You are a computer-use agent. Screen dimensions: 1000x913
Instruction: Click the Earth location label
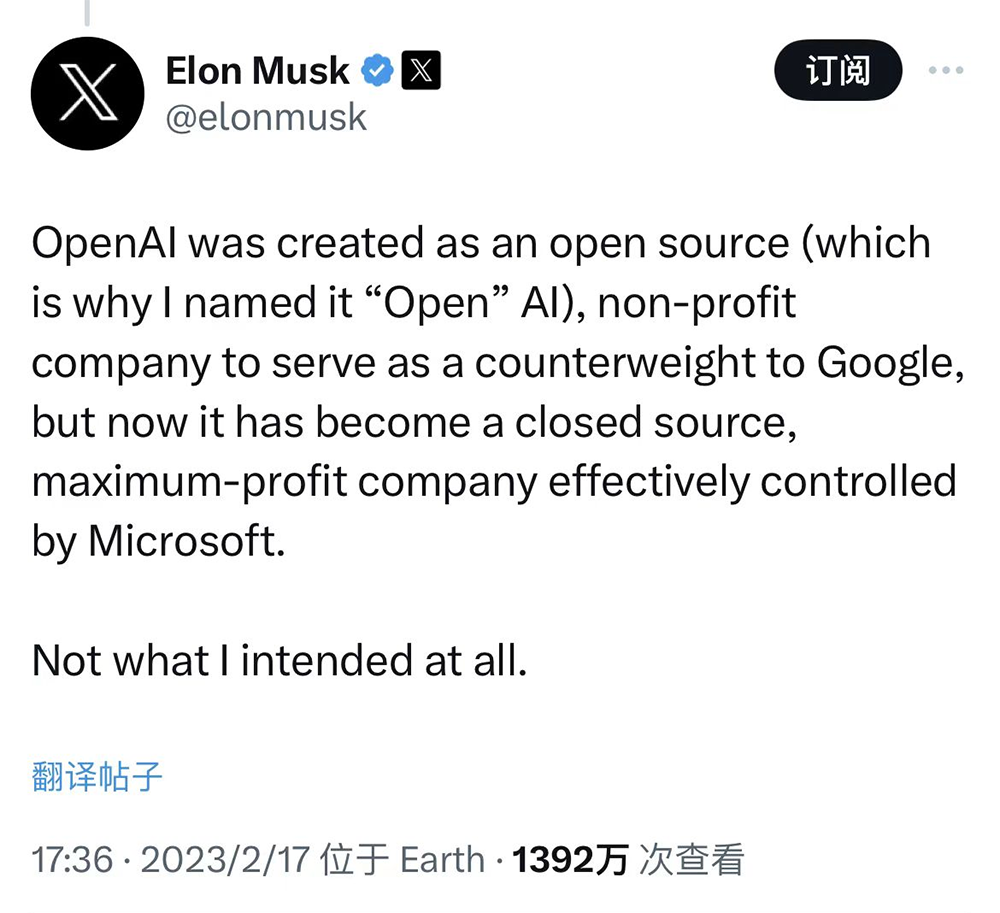(x=442, y=859)
